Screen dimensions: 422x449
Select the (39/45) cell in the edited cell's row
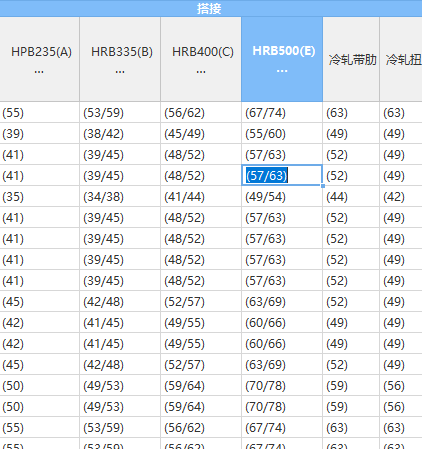[120, 175]
